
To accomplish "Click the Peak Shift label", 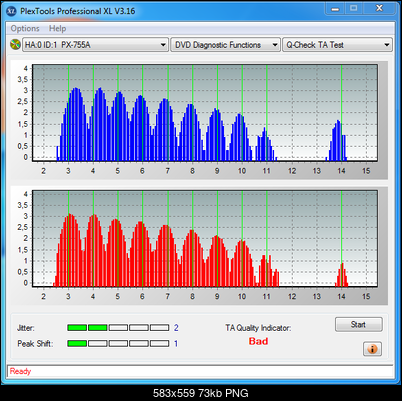I will pos(35,343).
